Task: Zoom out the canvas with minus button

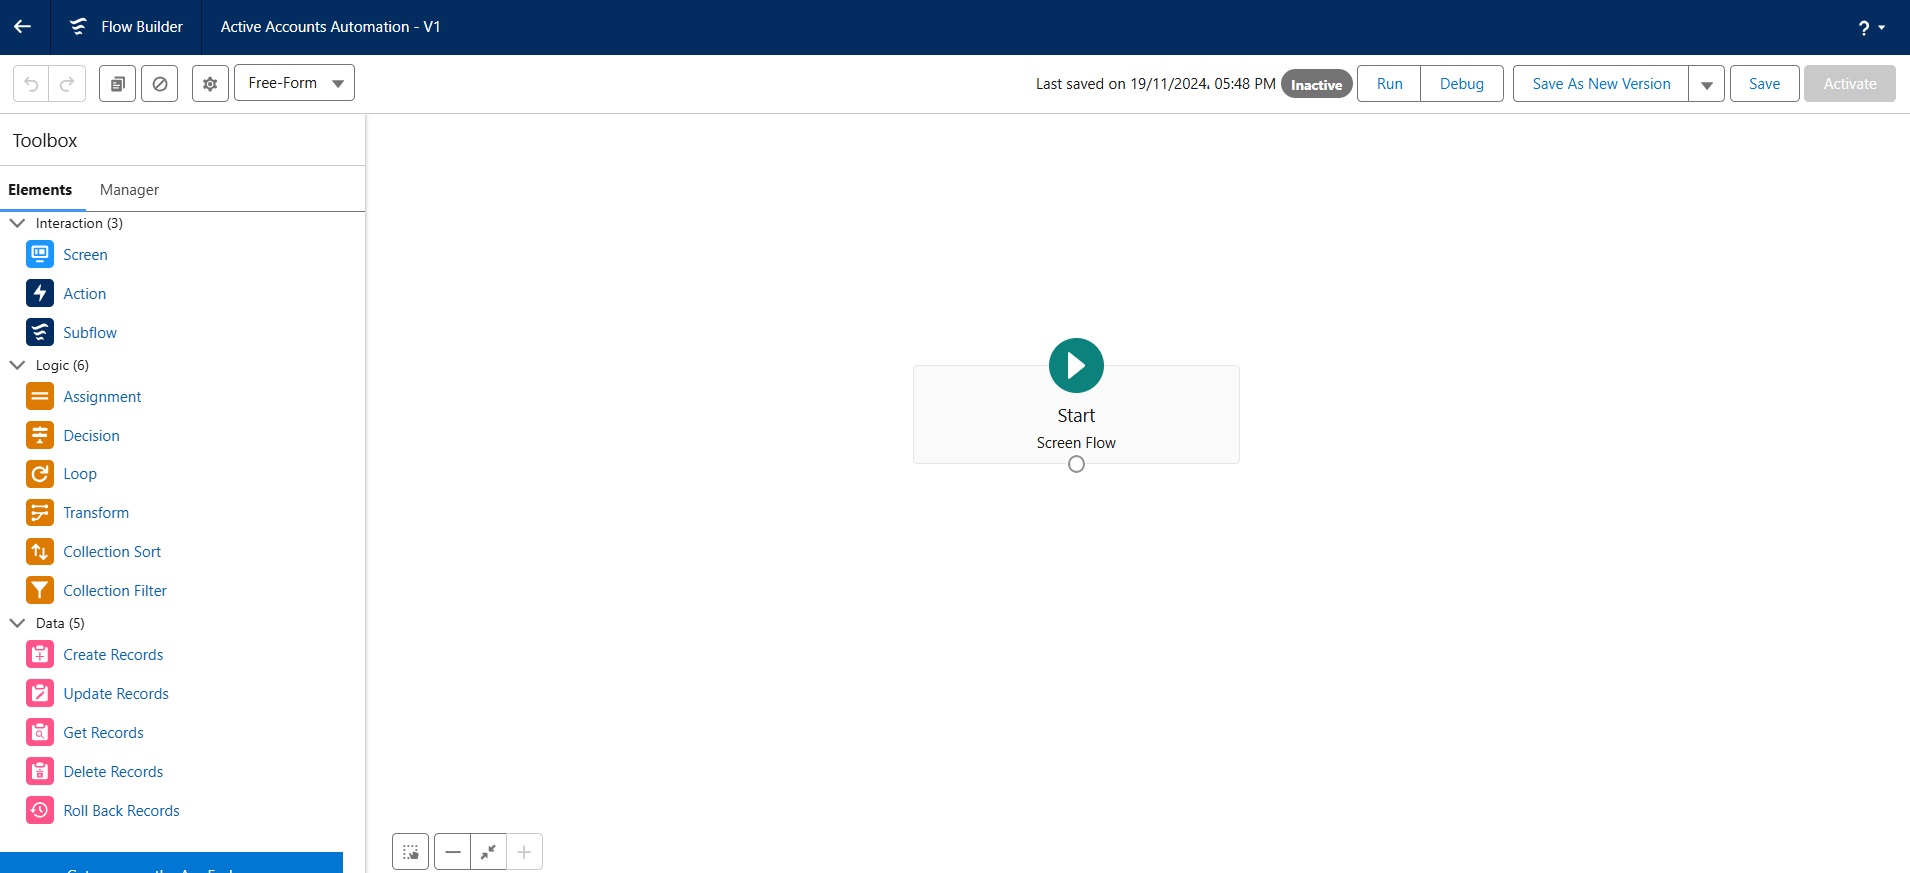Action: [453, 852]
